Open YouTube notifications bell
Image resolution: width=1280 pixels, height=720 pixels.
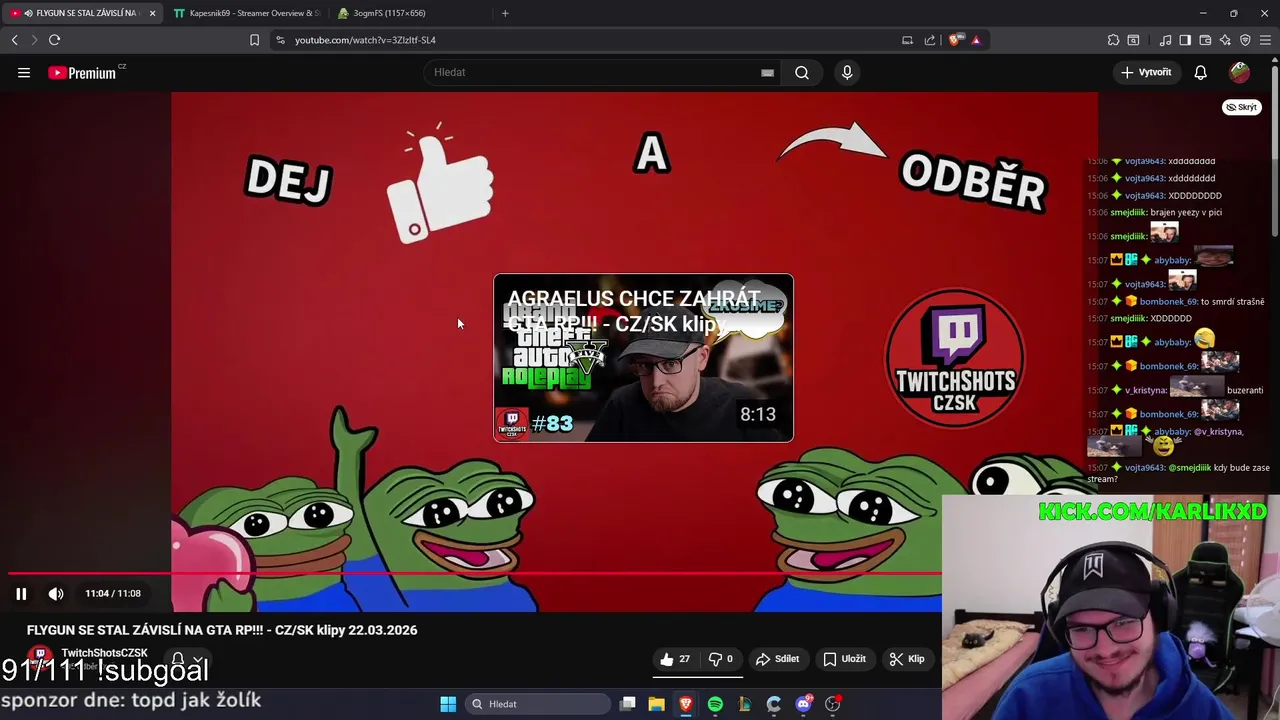click(x=1201, y=72)
